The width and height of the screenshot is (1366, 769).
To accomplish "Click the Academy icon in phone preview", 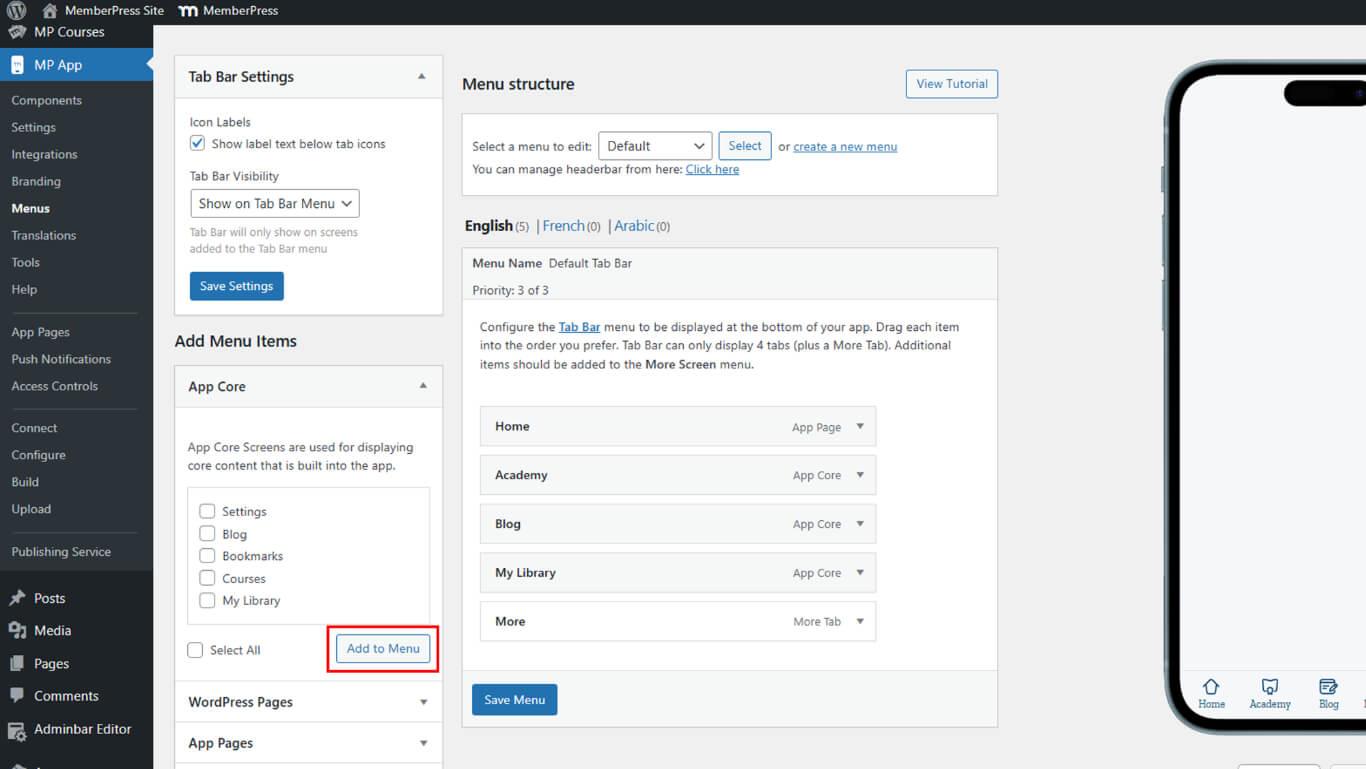I will coord(1270,687).
